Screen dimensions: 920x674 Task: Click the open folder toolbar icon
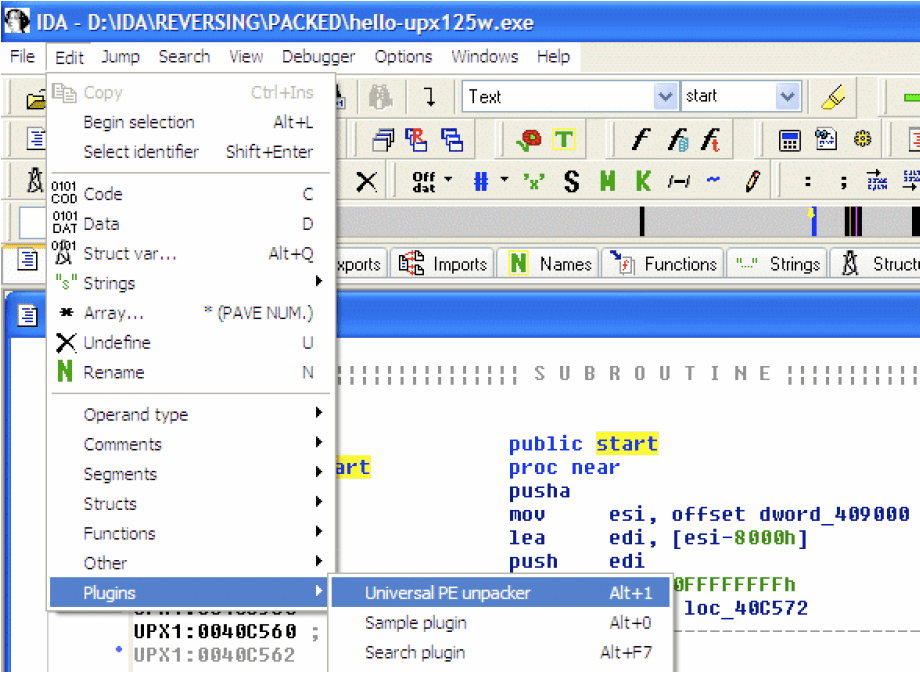coord(36,99)
